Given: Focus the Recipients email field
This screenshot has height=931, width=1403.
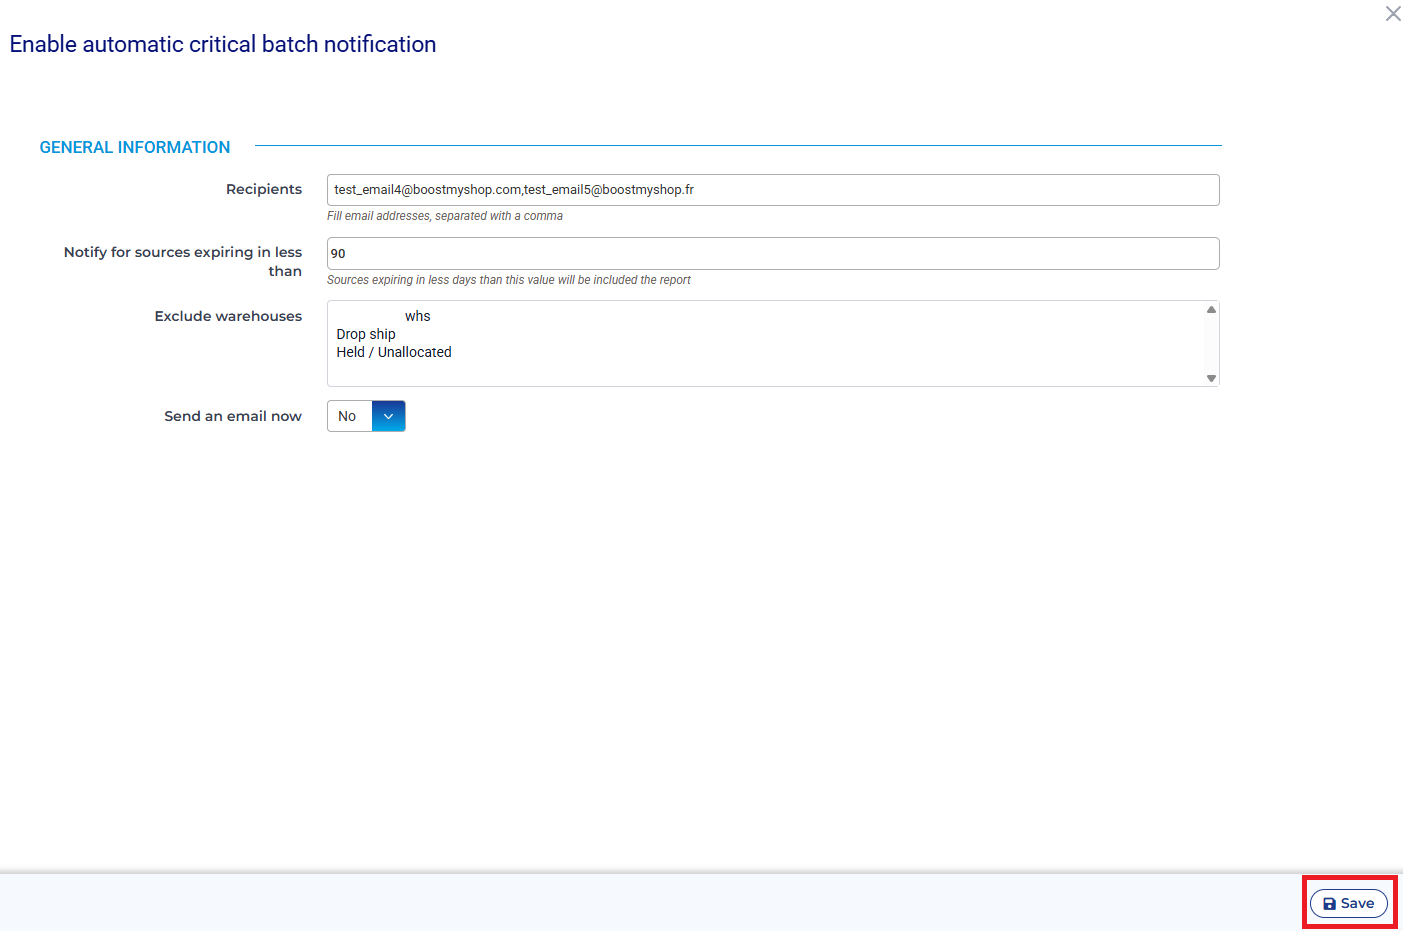Looking at the screenshot, I should point(772,190).
